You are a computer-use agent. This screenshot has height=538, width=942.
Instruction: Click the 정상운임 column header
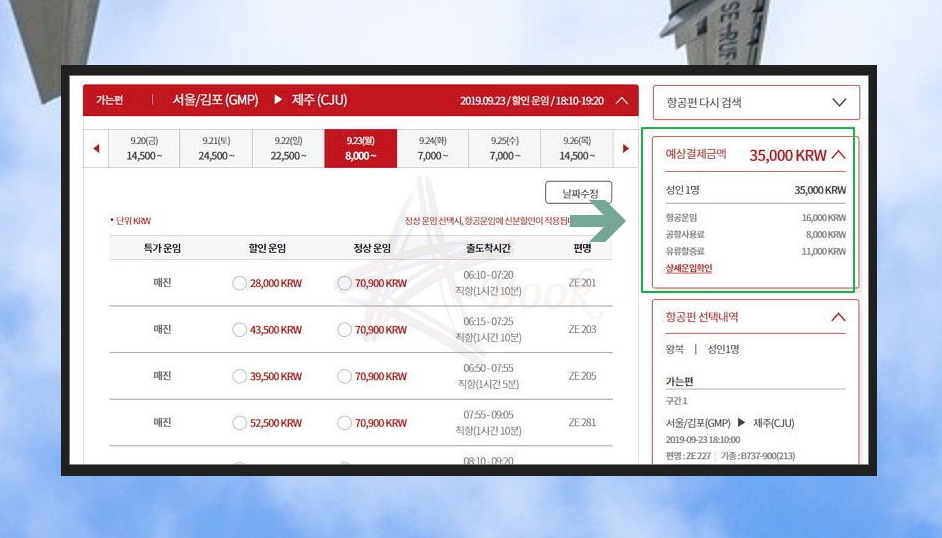pyautogui.click(x=372, y=248)
